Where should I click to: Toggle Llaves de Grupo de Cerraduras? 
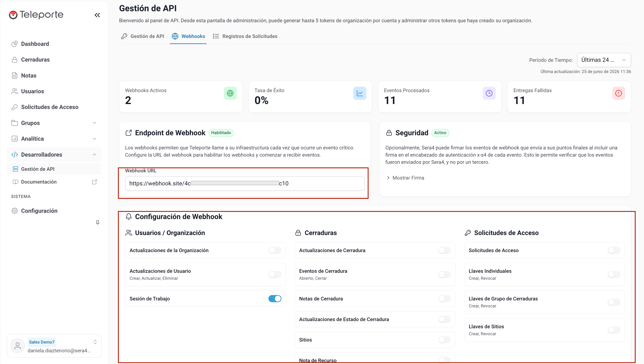(614, 302)
